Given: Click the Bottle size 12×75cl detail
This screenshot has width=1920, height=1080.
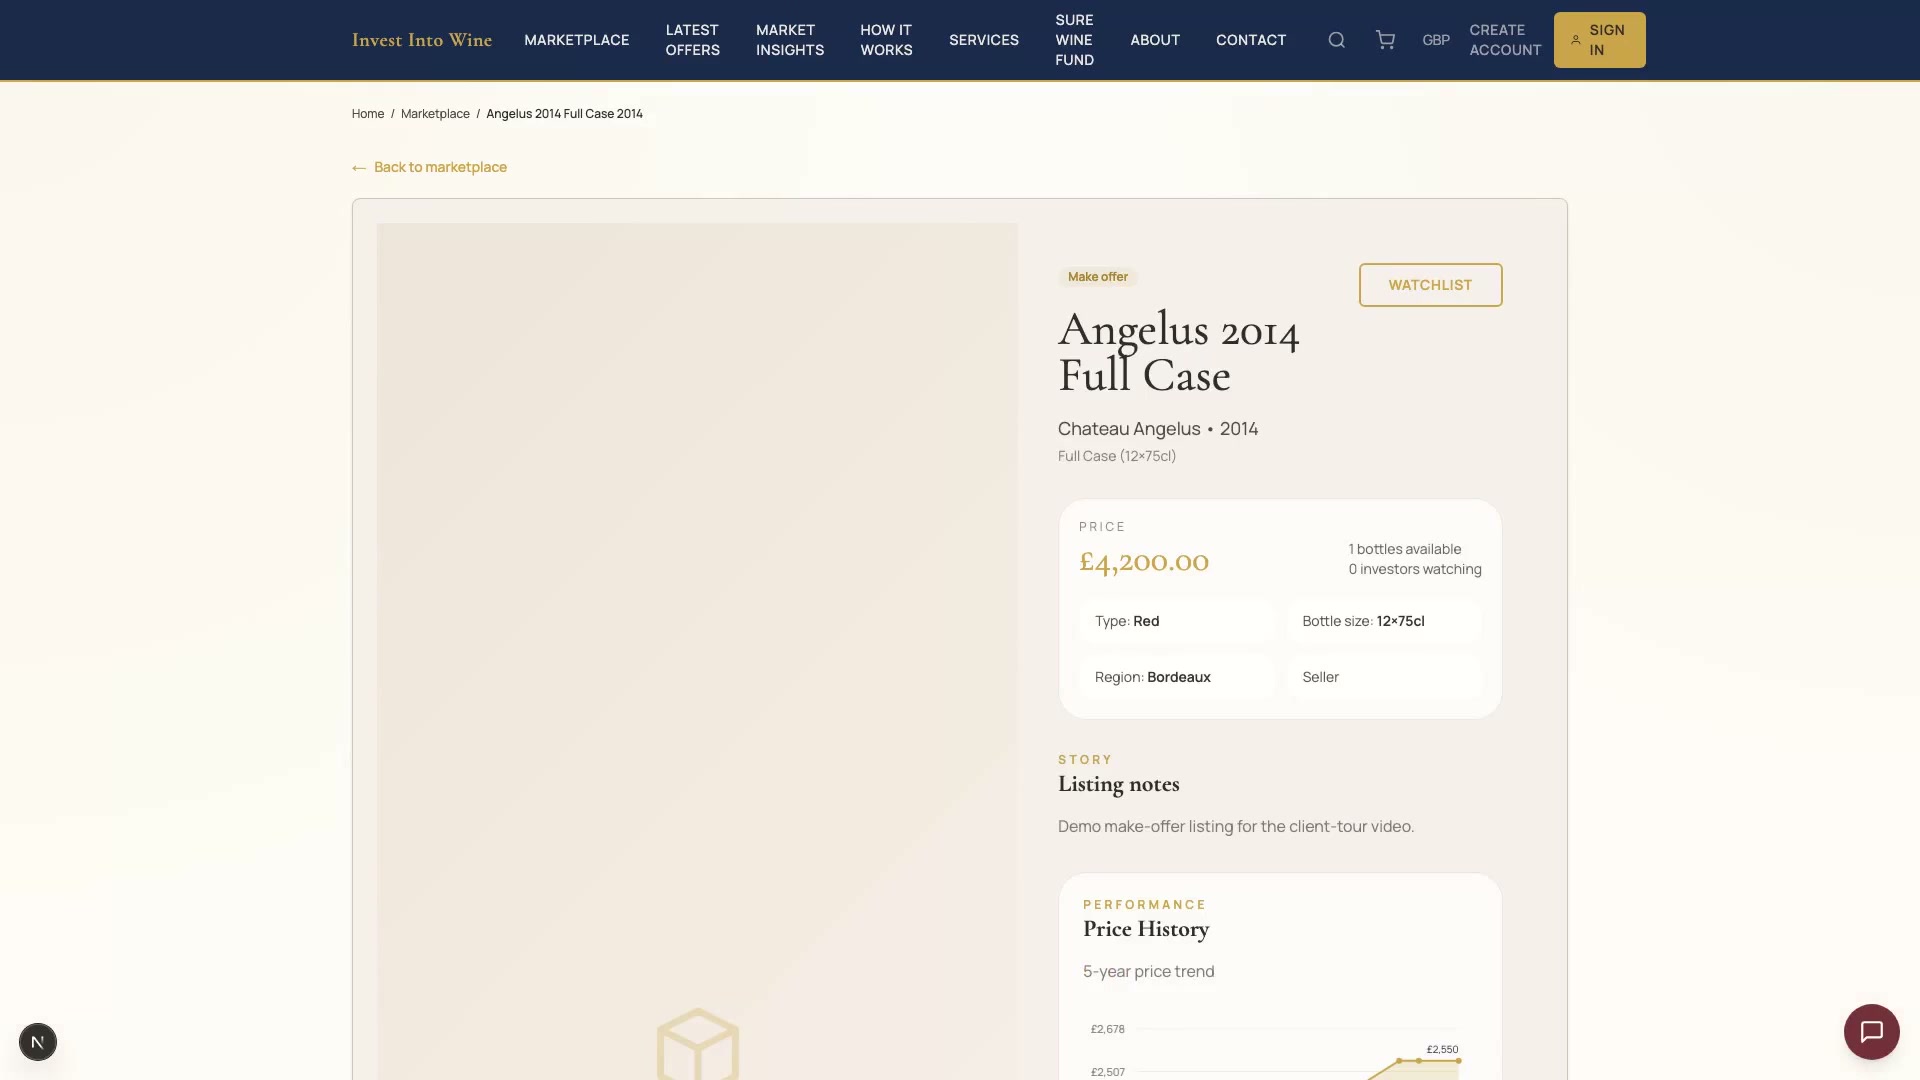Looking at the screenshot, I should (1384, 621).
